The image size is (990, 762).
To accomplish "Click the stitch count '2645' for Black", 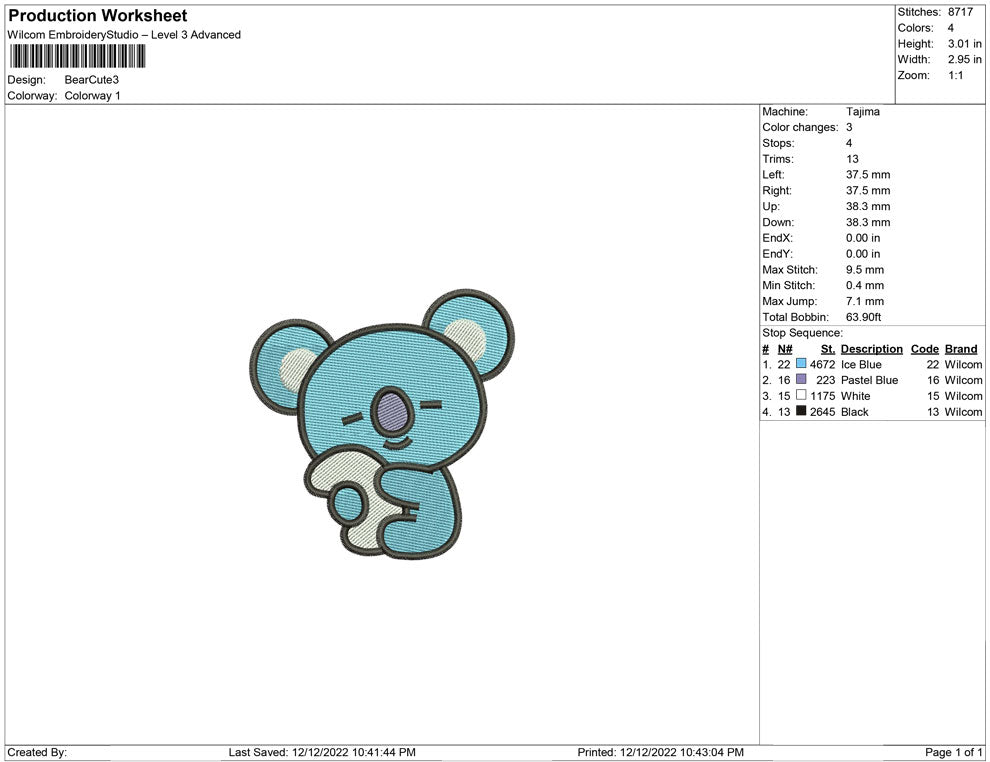I will coord(822,412).
